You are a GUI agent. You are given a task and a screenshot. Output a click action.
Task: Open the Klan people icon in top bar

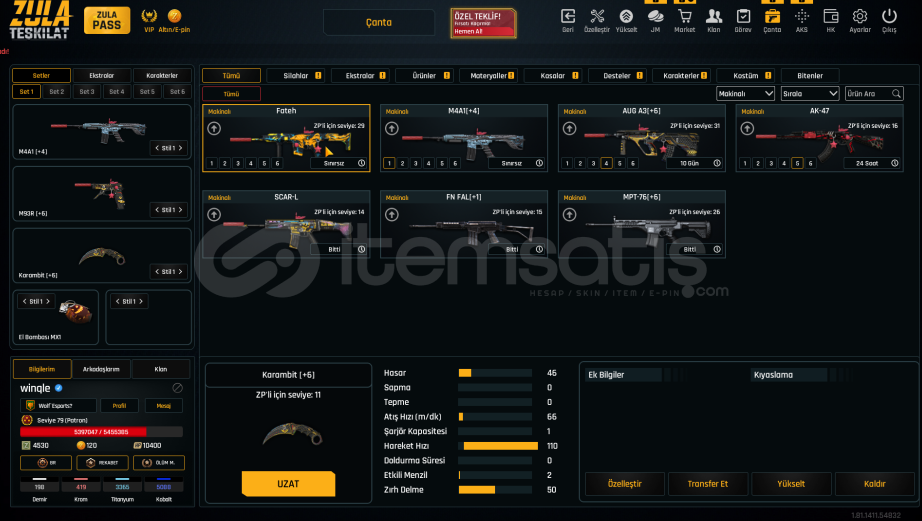pos(714,16)
